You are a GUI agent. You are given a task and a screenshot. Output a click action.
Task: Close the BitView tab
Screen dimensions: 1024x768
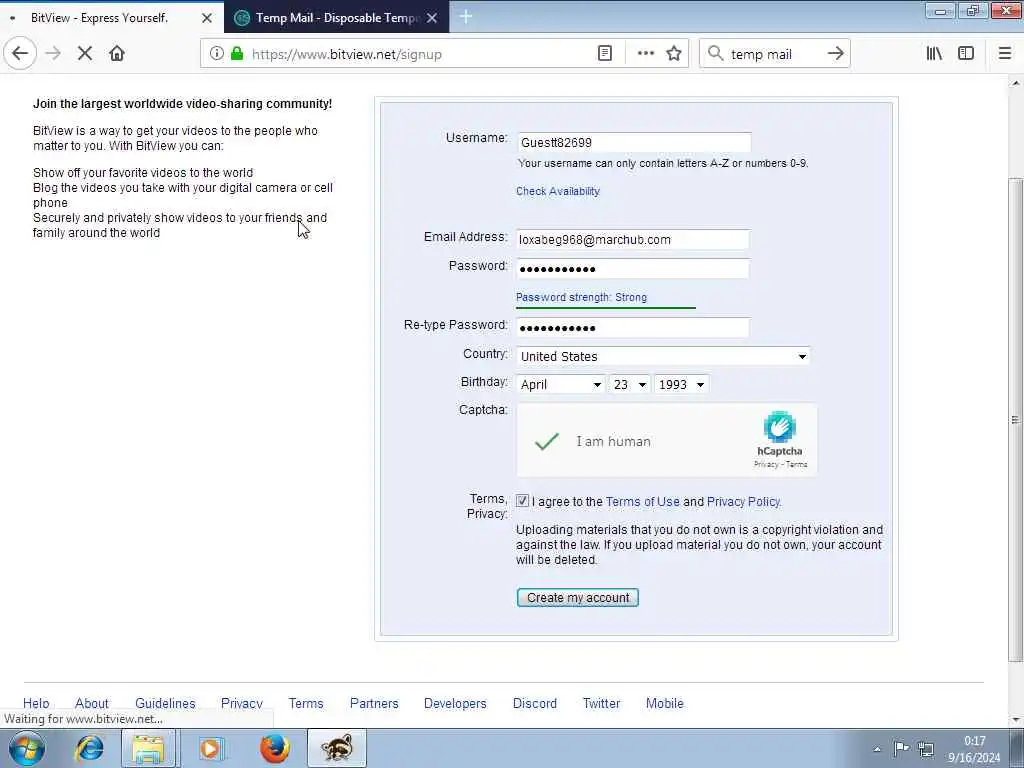point(207,18)
